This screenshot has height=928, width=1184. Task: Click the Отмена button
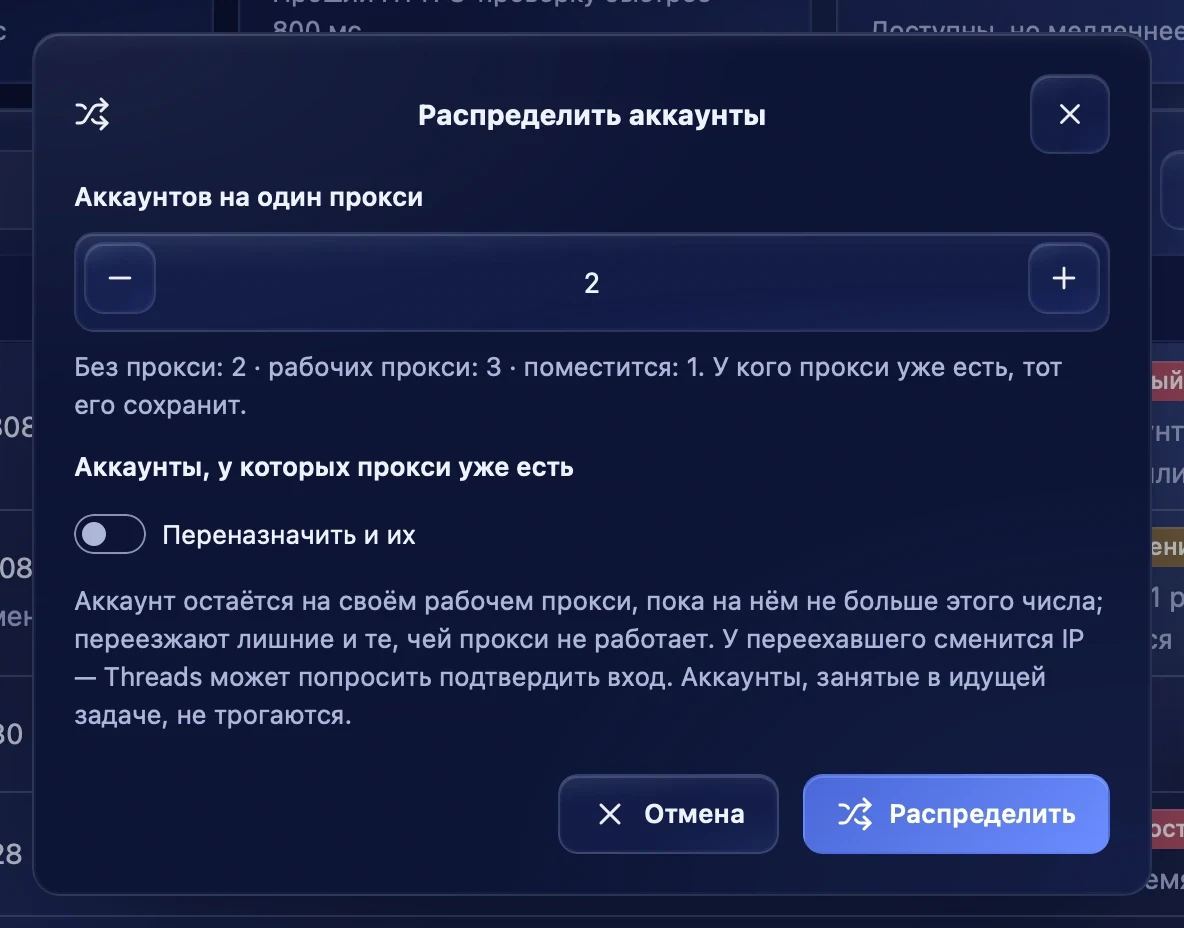click(x=668, y=814)
